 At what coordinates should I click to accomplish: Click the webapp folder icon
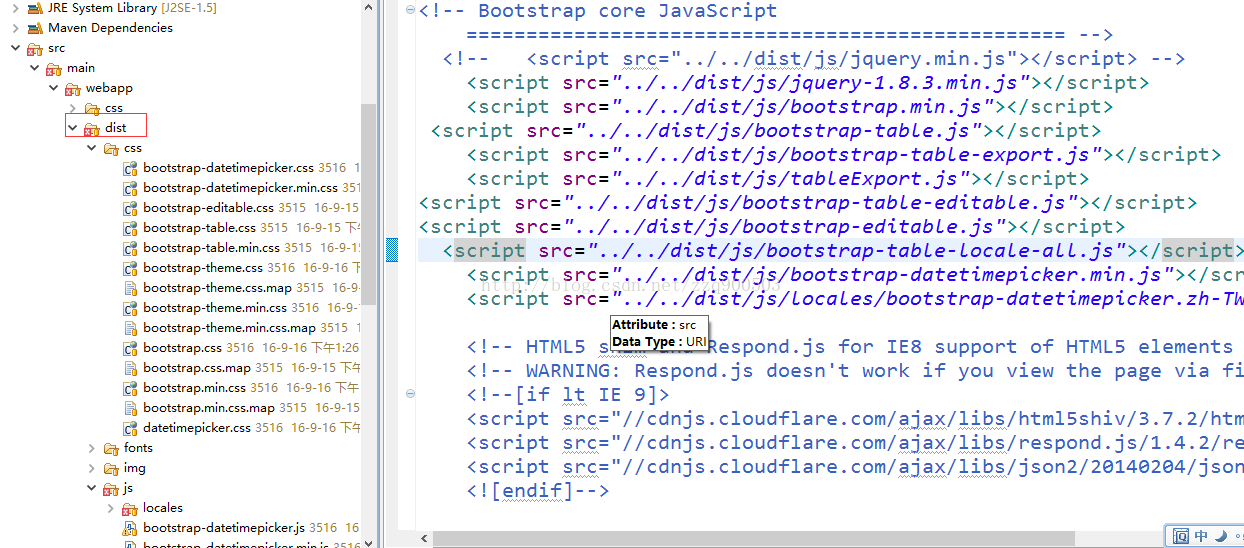click(72, 88)
